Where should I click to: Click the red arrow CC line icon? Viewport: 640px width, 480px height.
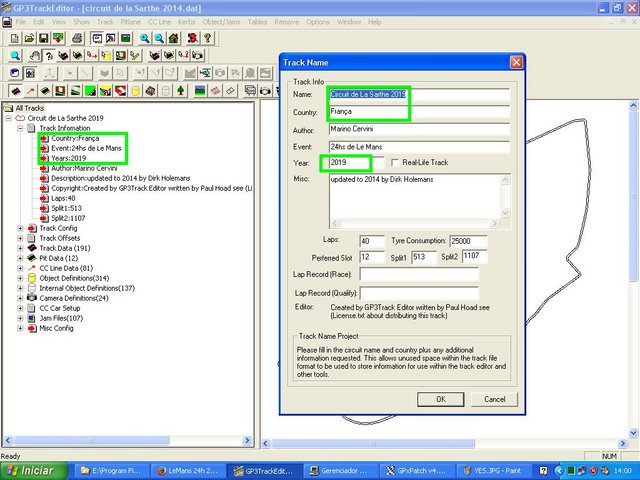point(30,90)
